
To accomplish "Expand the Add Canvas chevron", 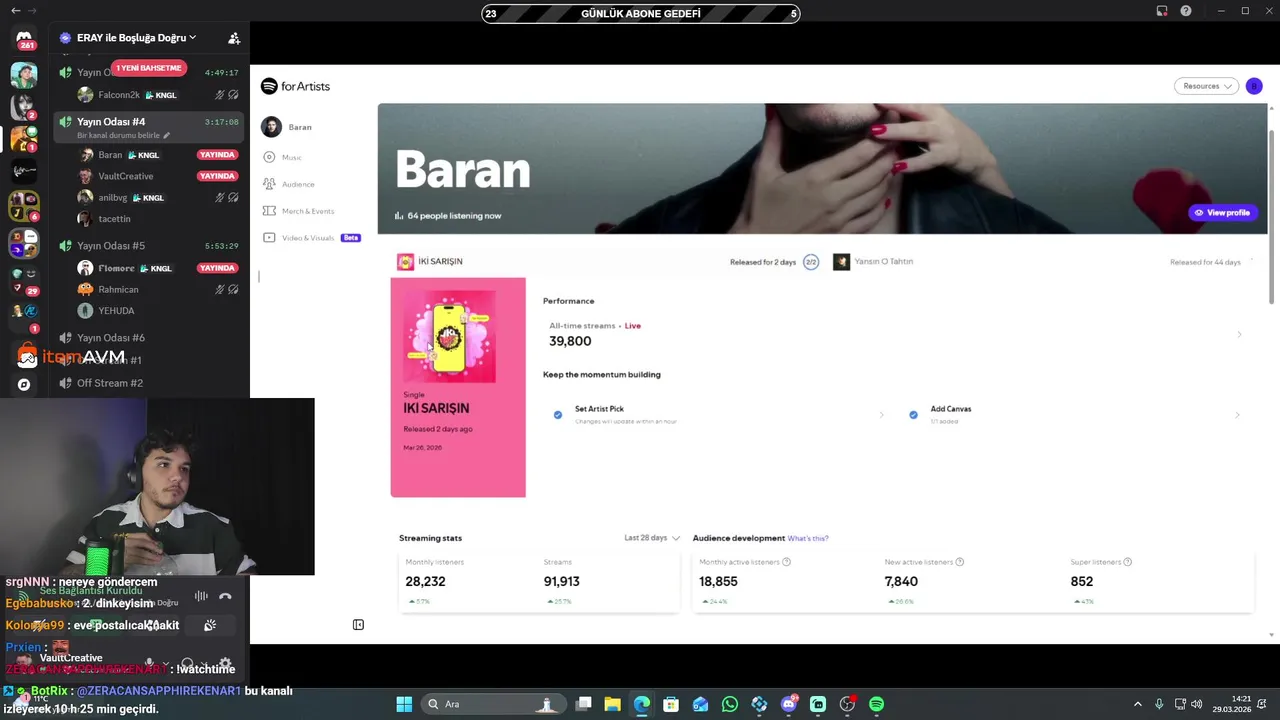I will (1239, 415).
